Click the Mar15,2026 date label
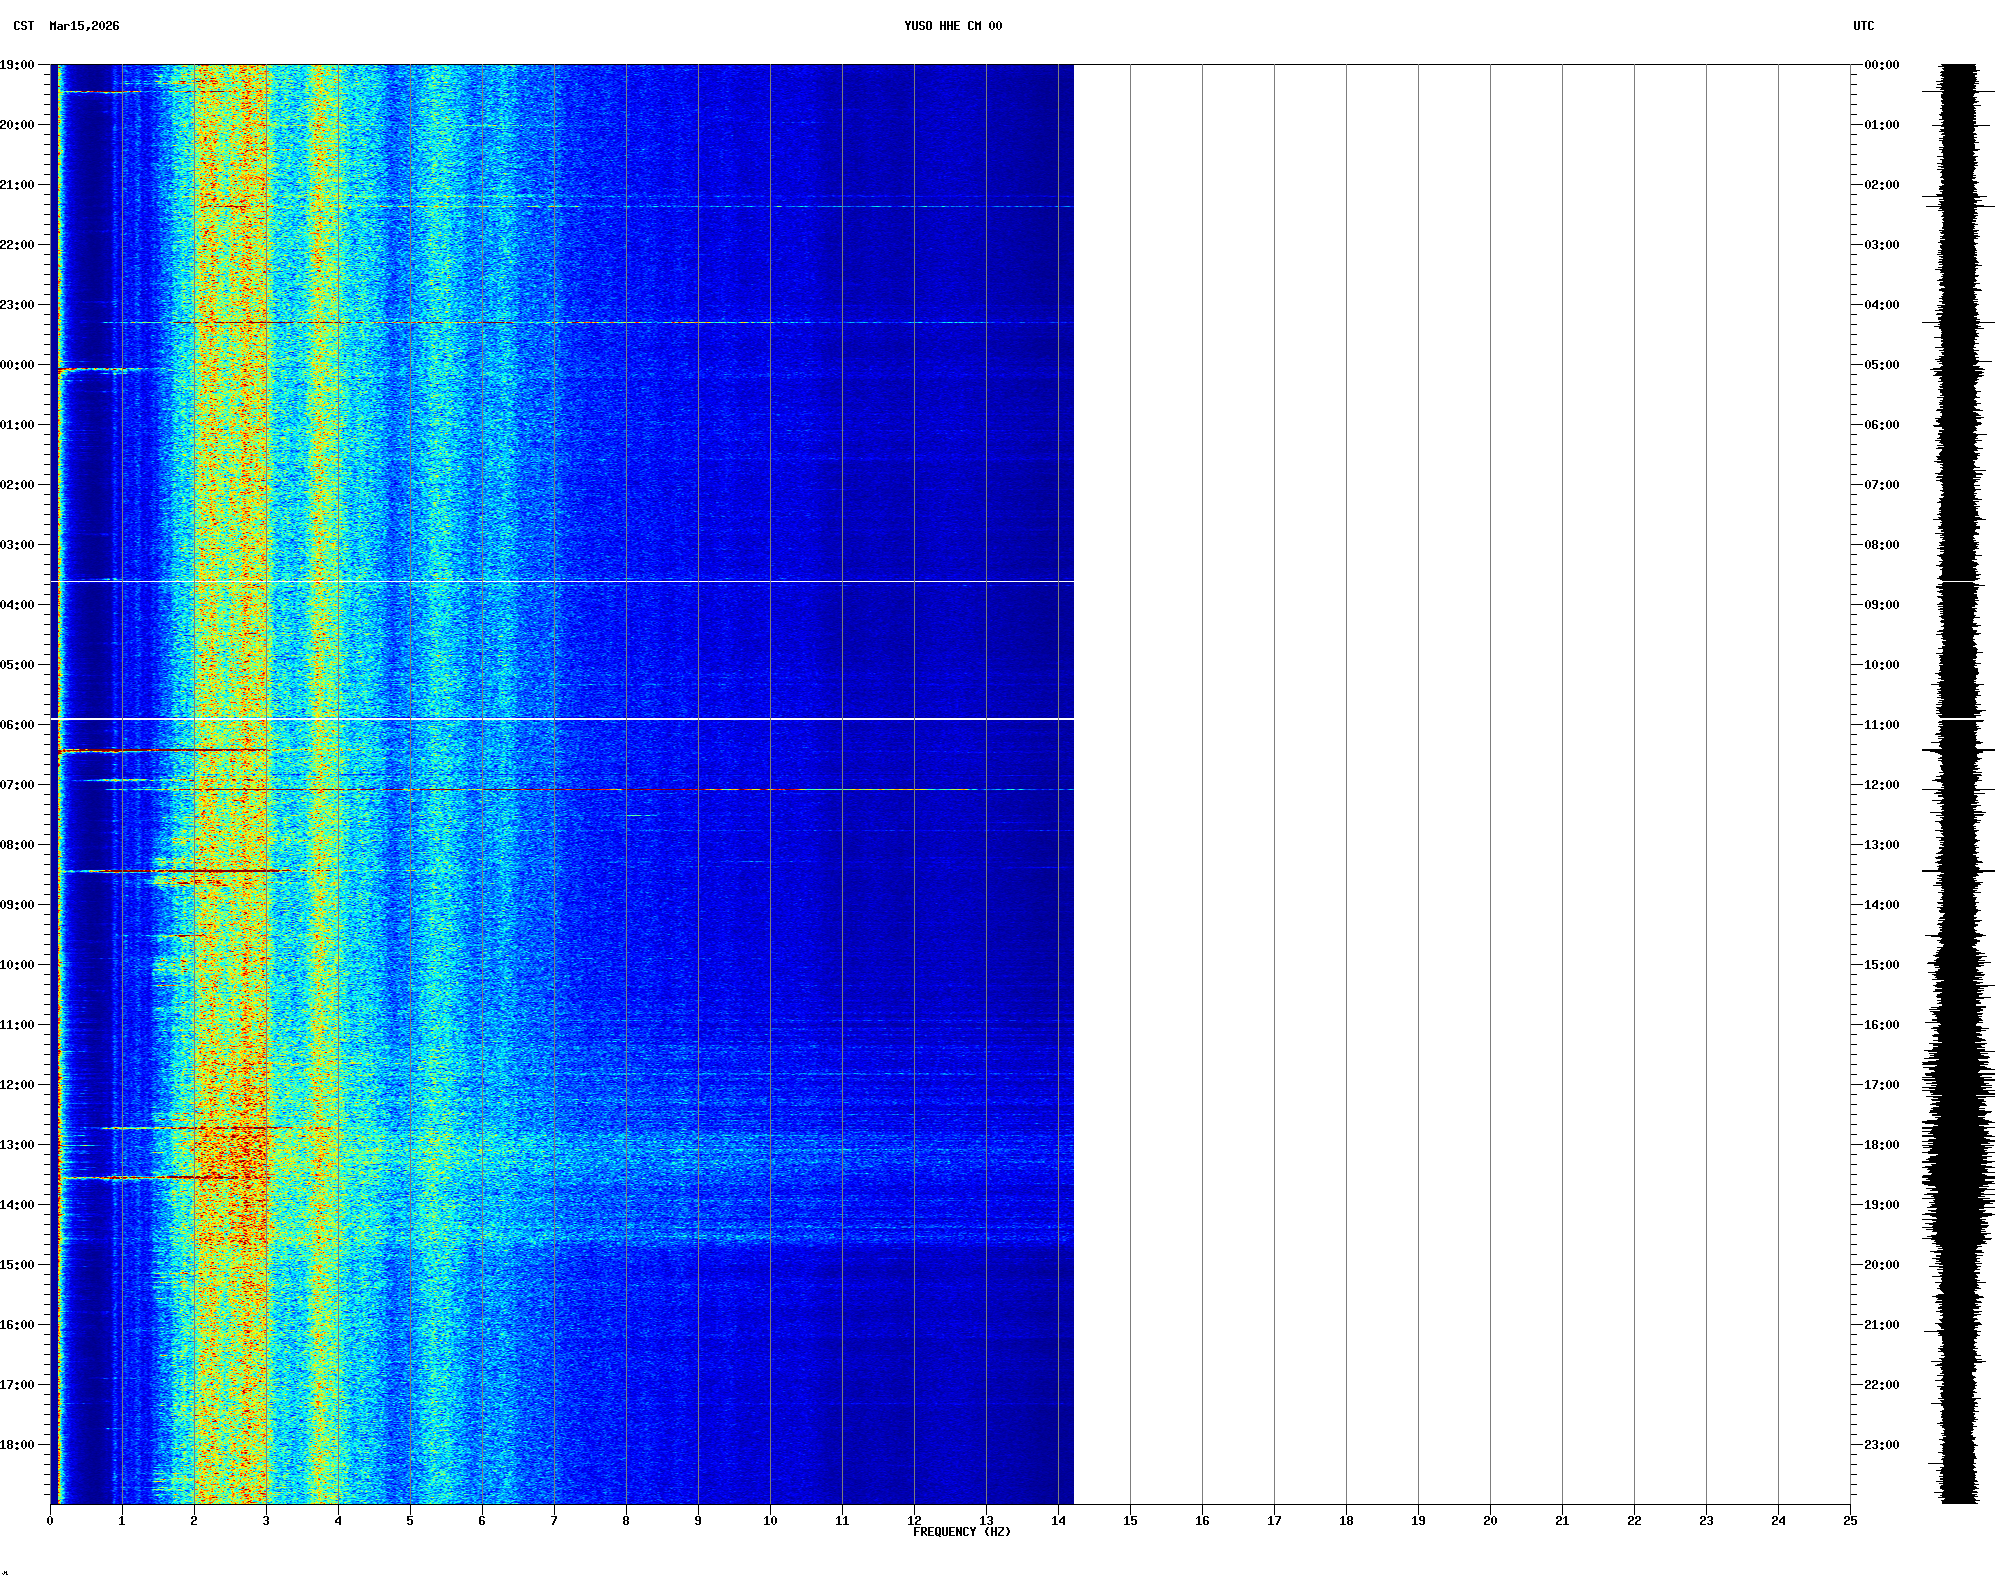 (84, 26)
